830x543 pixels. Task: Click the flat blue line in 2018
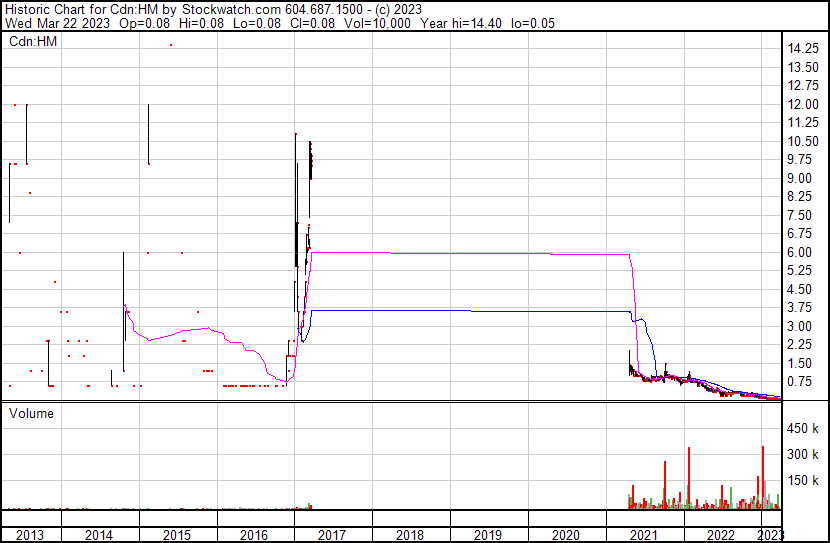[x=410, y=311]
